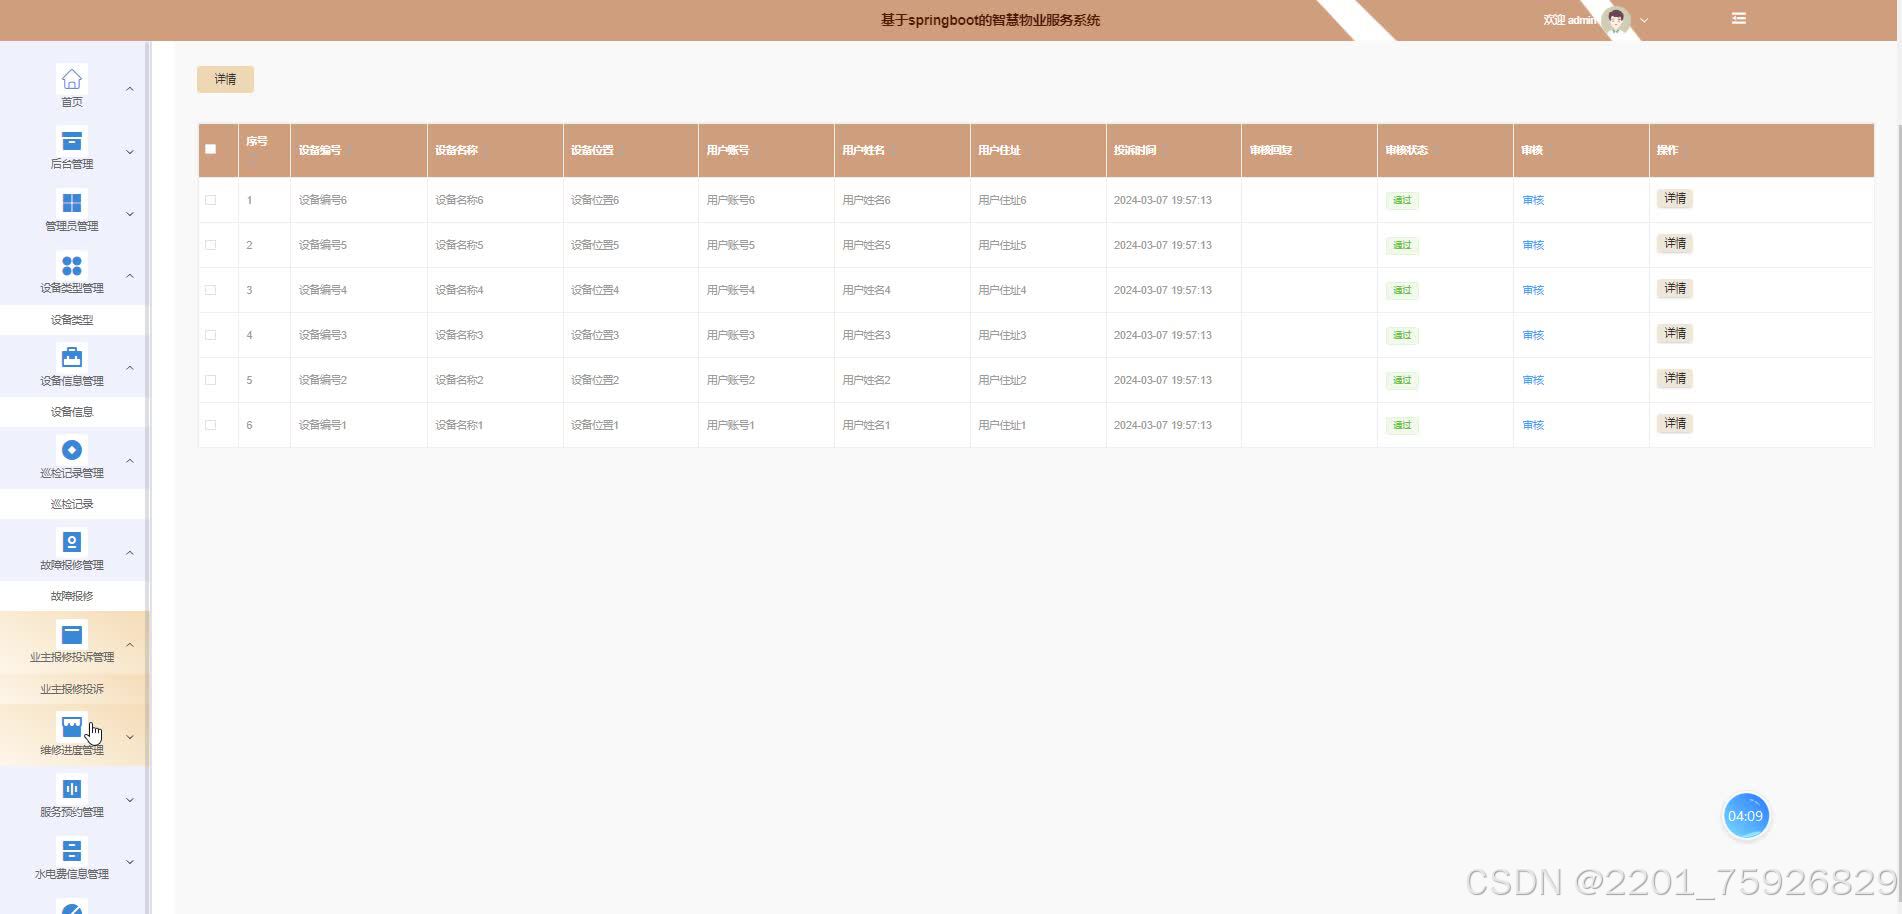Check the row with 设备编号5
The image size is (1902, 914).
(210, 245)
